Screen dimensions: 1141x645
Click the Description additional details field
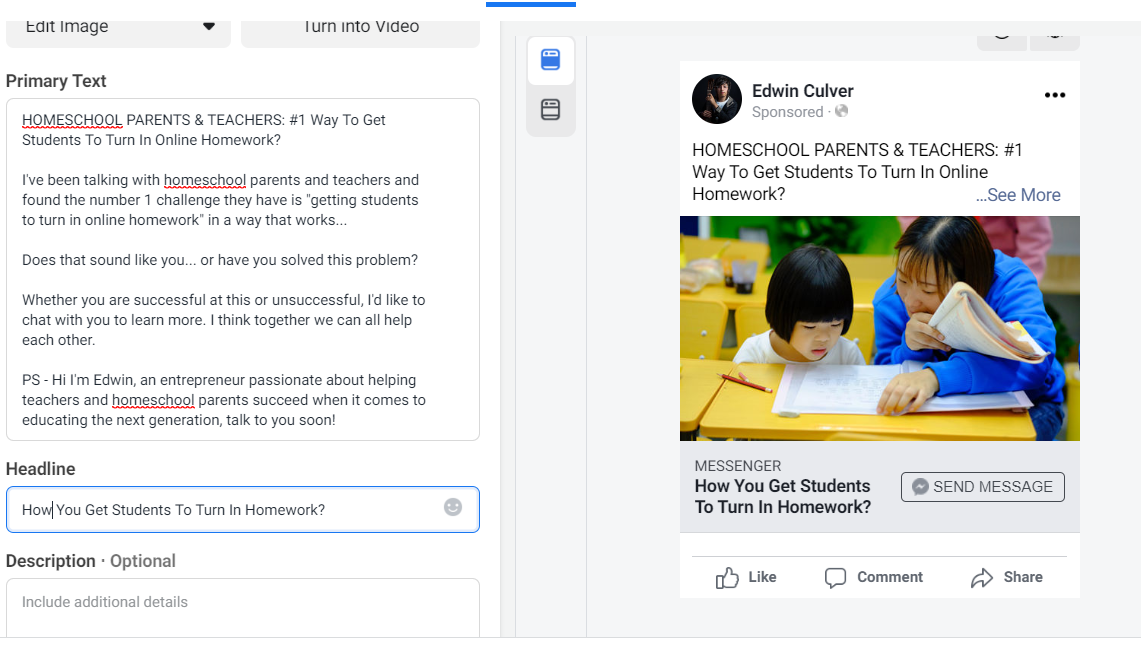[242, 609]
